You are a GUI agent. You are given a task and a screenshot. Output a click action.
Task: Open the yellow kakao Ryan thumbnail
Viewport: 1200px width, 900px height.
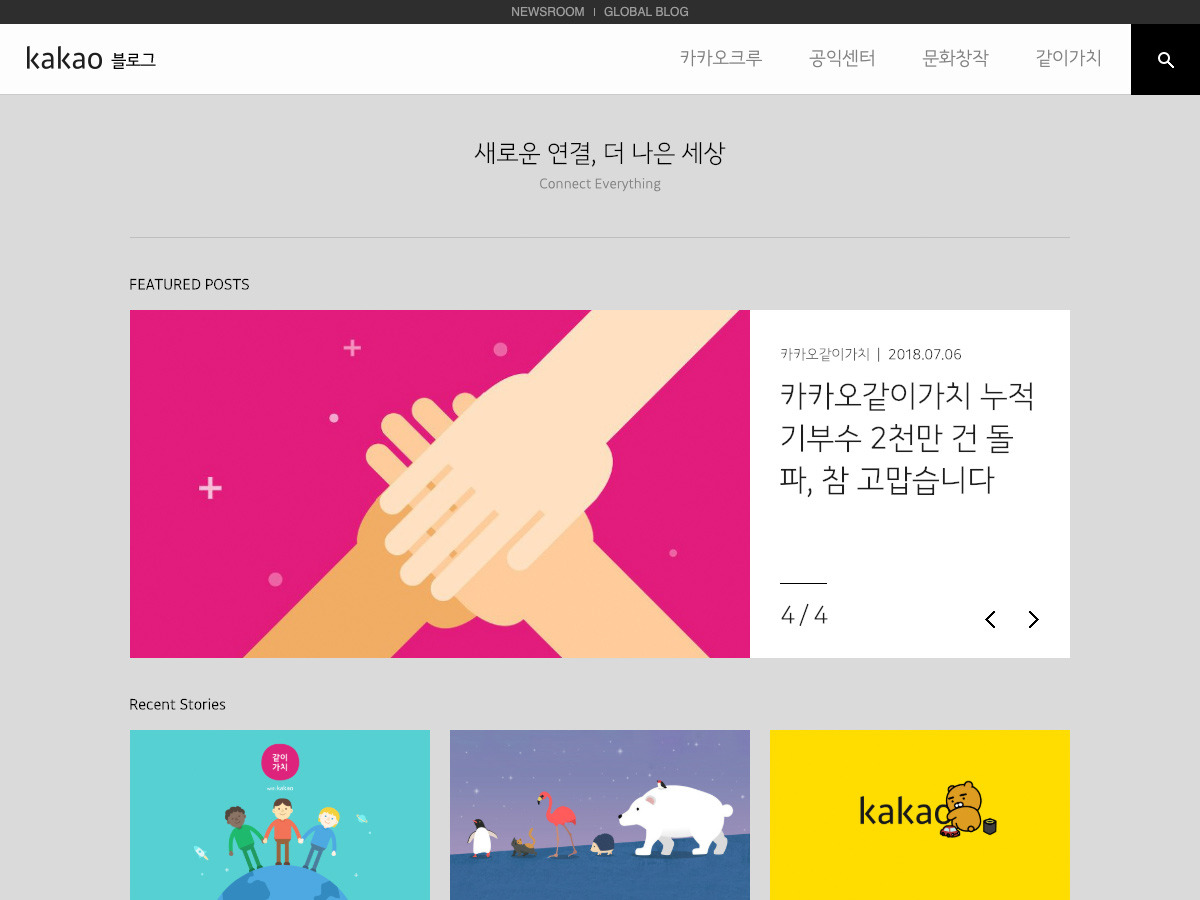tap(920, 815)
